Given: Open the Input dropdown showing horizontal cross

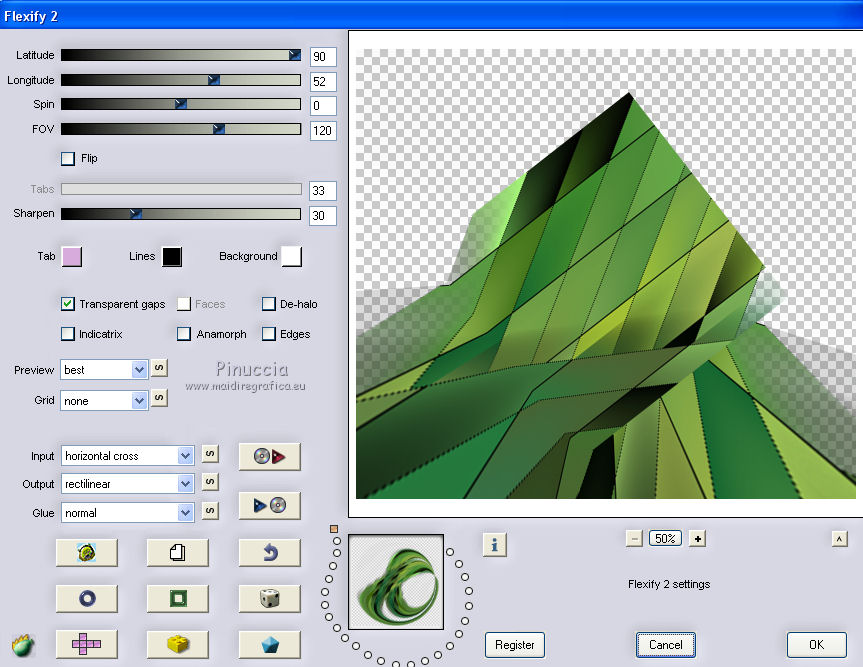Looking at the screenshot, I should coord(127,456).
